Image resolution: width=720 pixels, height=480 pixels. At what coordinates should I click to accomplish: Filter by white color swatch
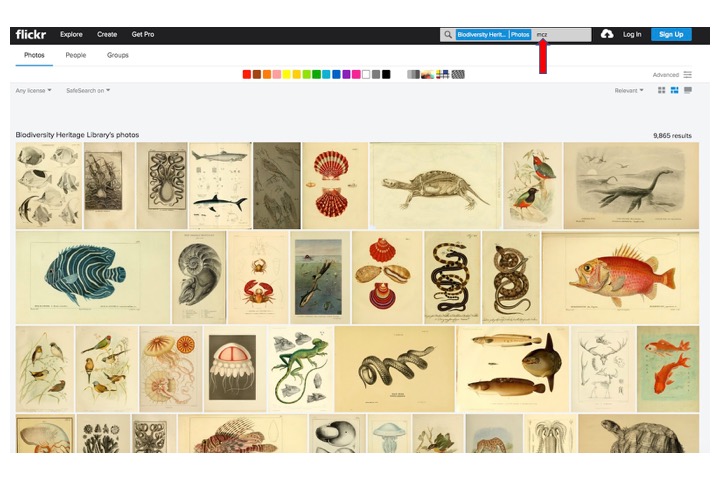pos(366,74)
